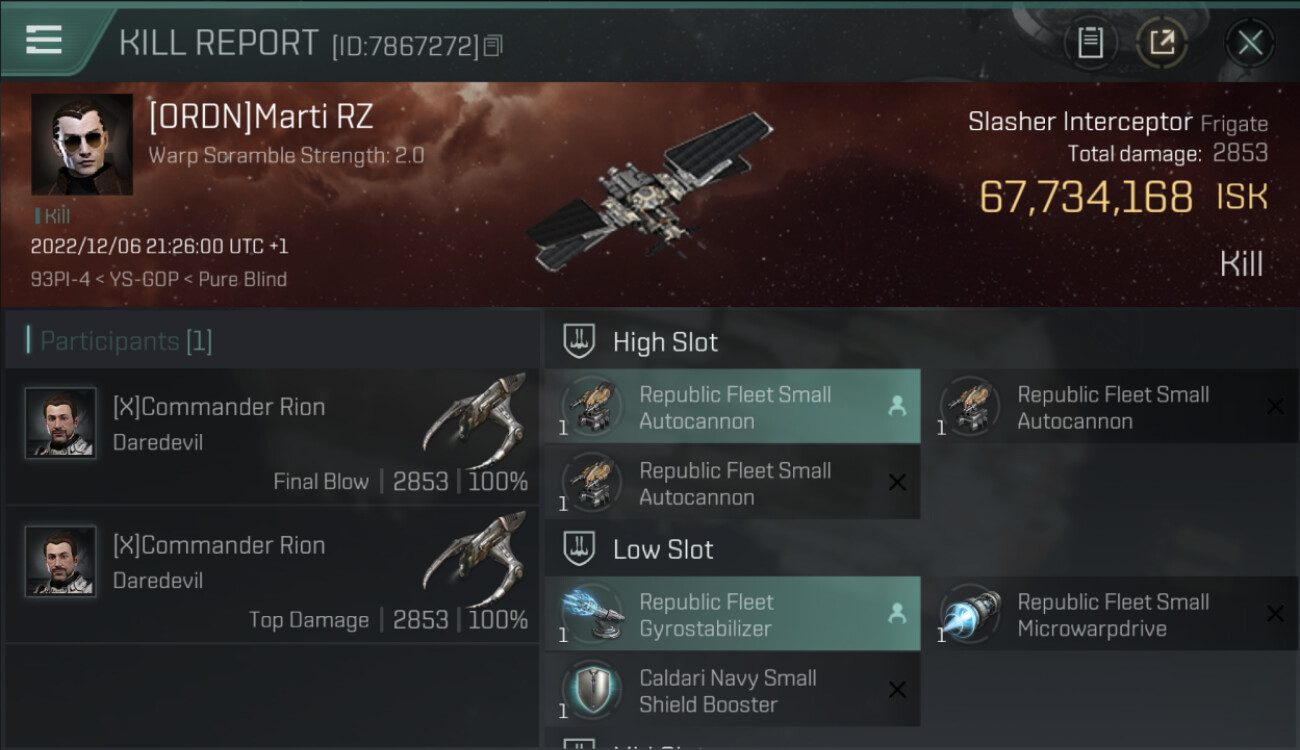
Task: Open Marti RZ's pilot portrait
Action: (82, 145)
